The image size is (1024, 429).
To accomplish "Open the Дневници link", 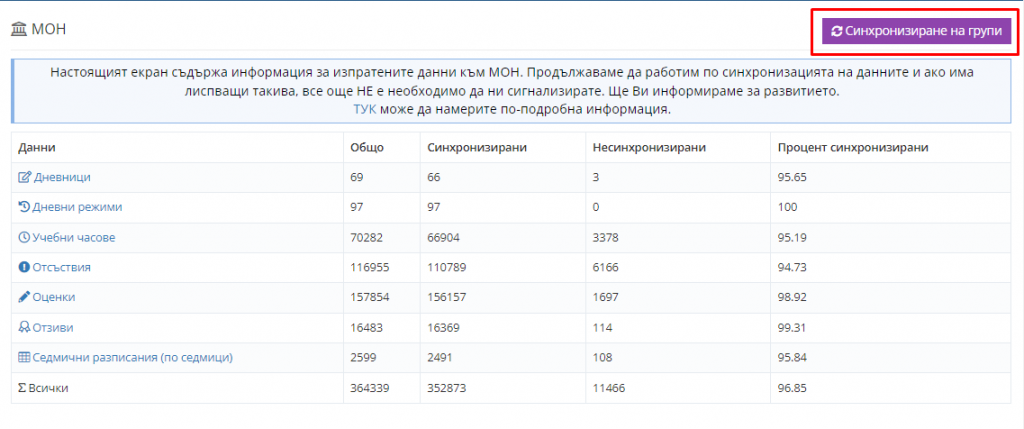I will (62, 177).
